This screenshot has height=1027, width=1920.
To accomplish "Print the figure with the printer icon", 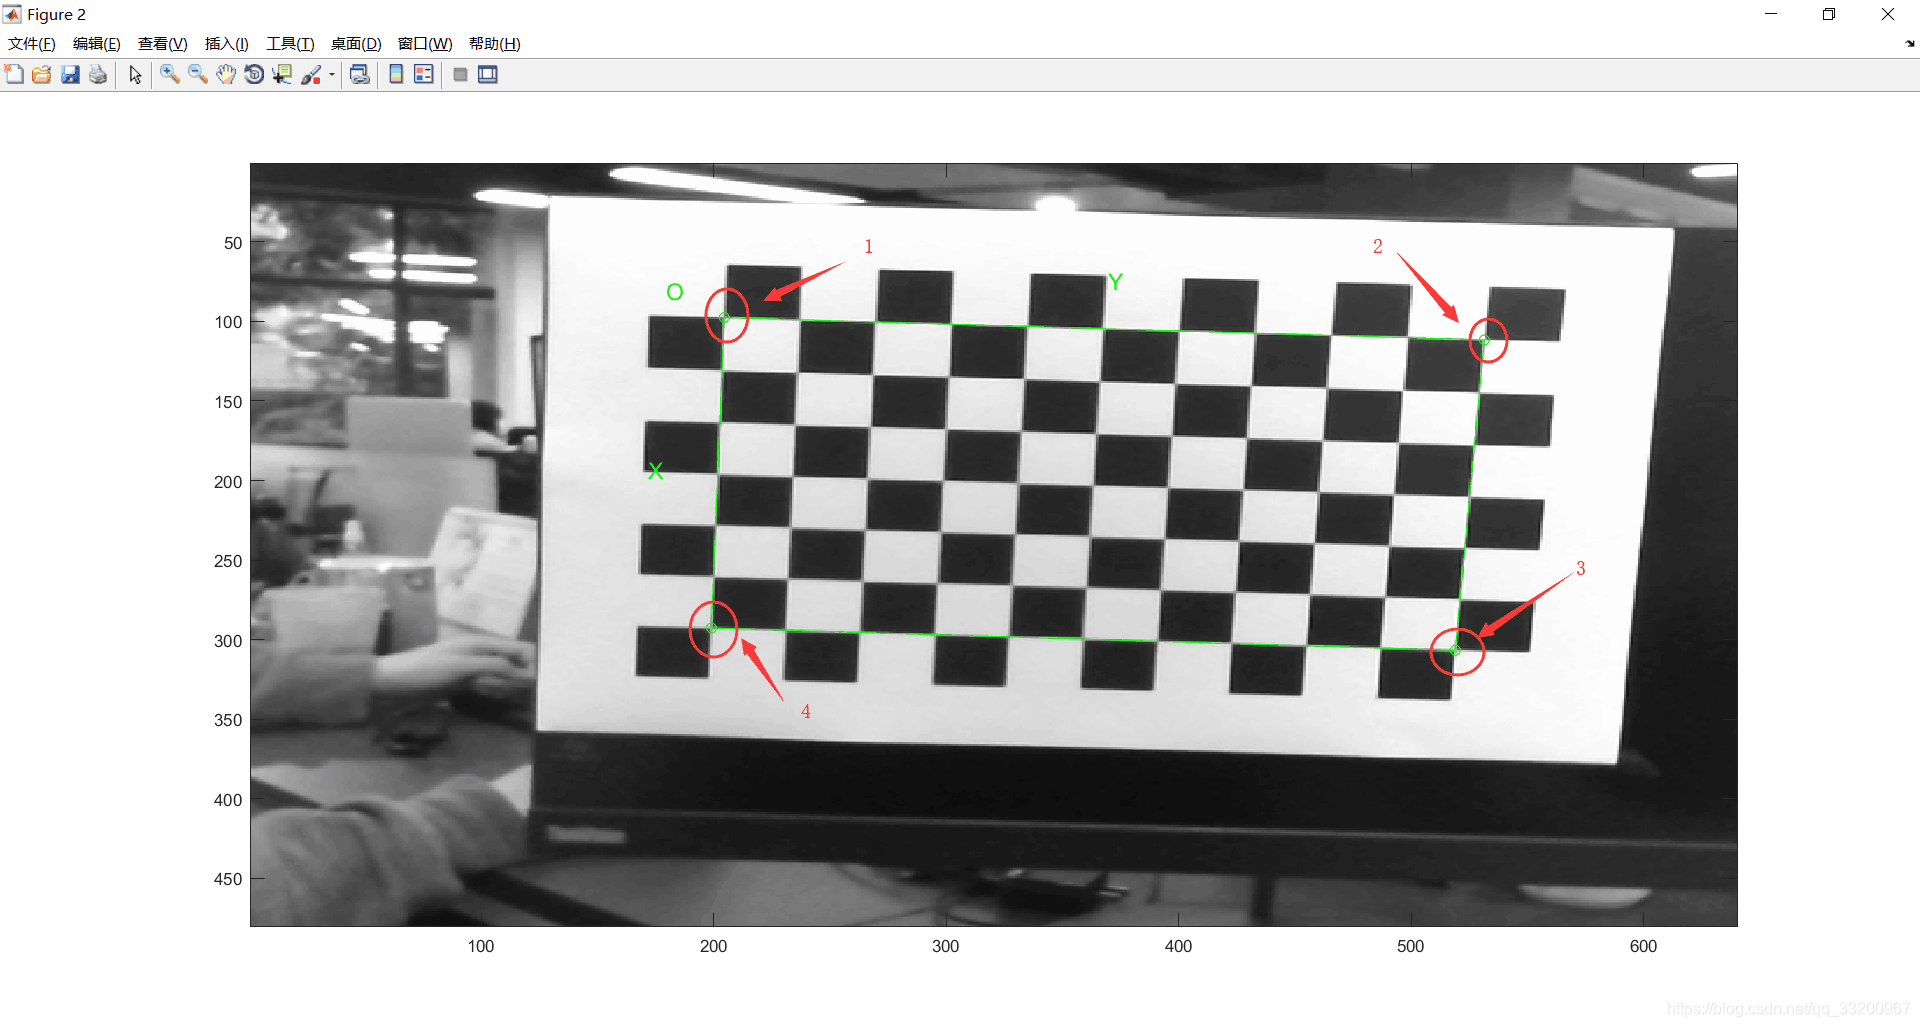I will [98, 75].
